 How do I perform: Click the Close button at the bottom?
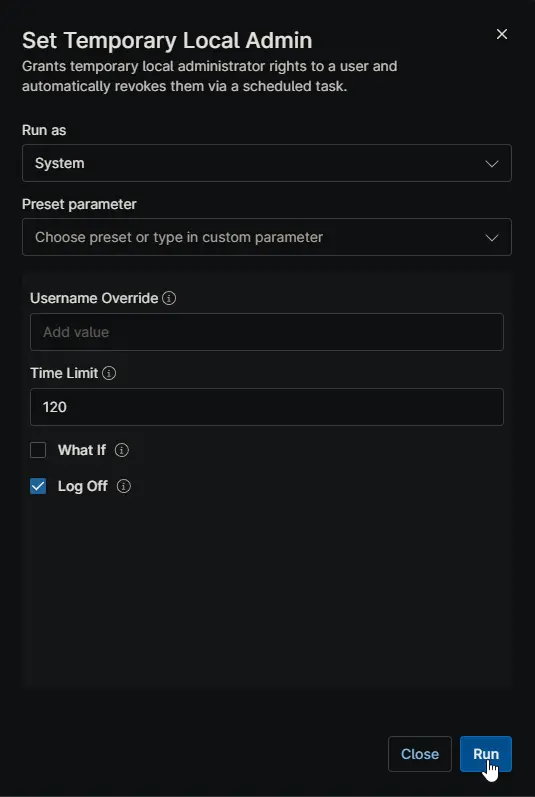(420, 754)
